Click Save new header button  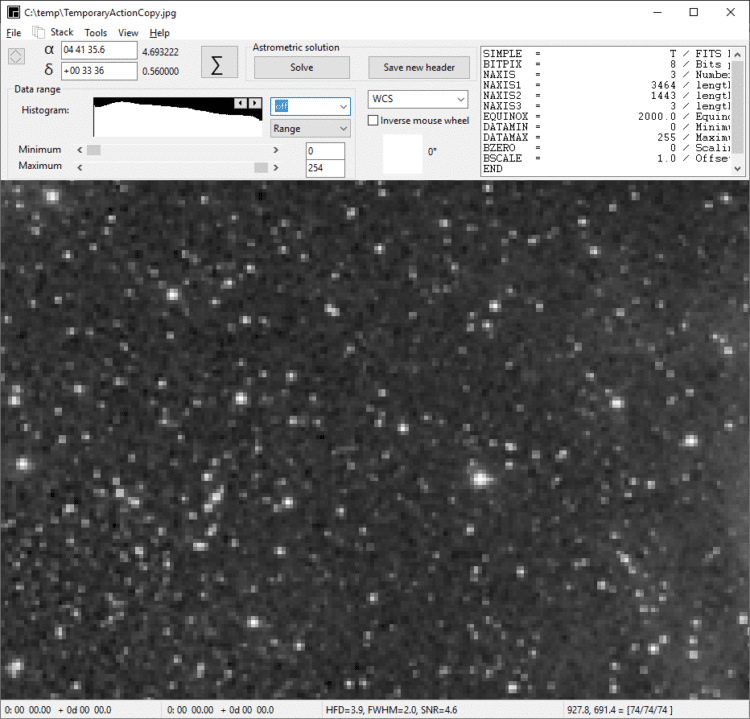(419, 67)
